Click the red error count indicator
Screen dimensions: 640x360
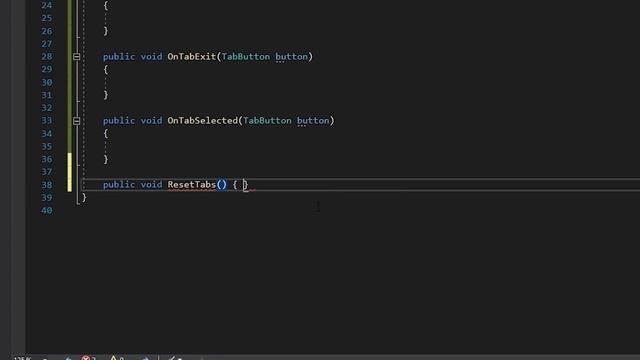pyautogui.click(x=88, y=358)
